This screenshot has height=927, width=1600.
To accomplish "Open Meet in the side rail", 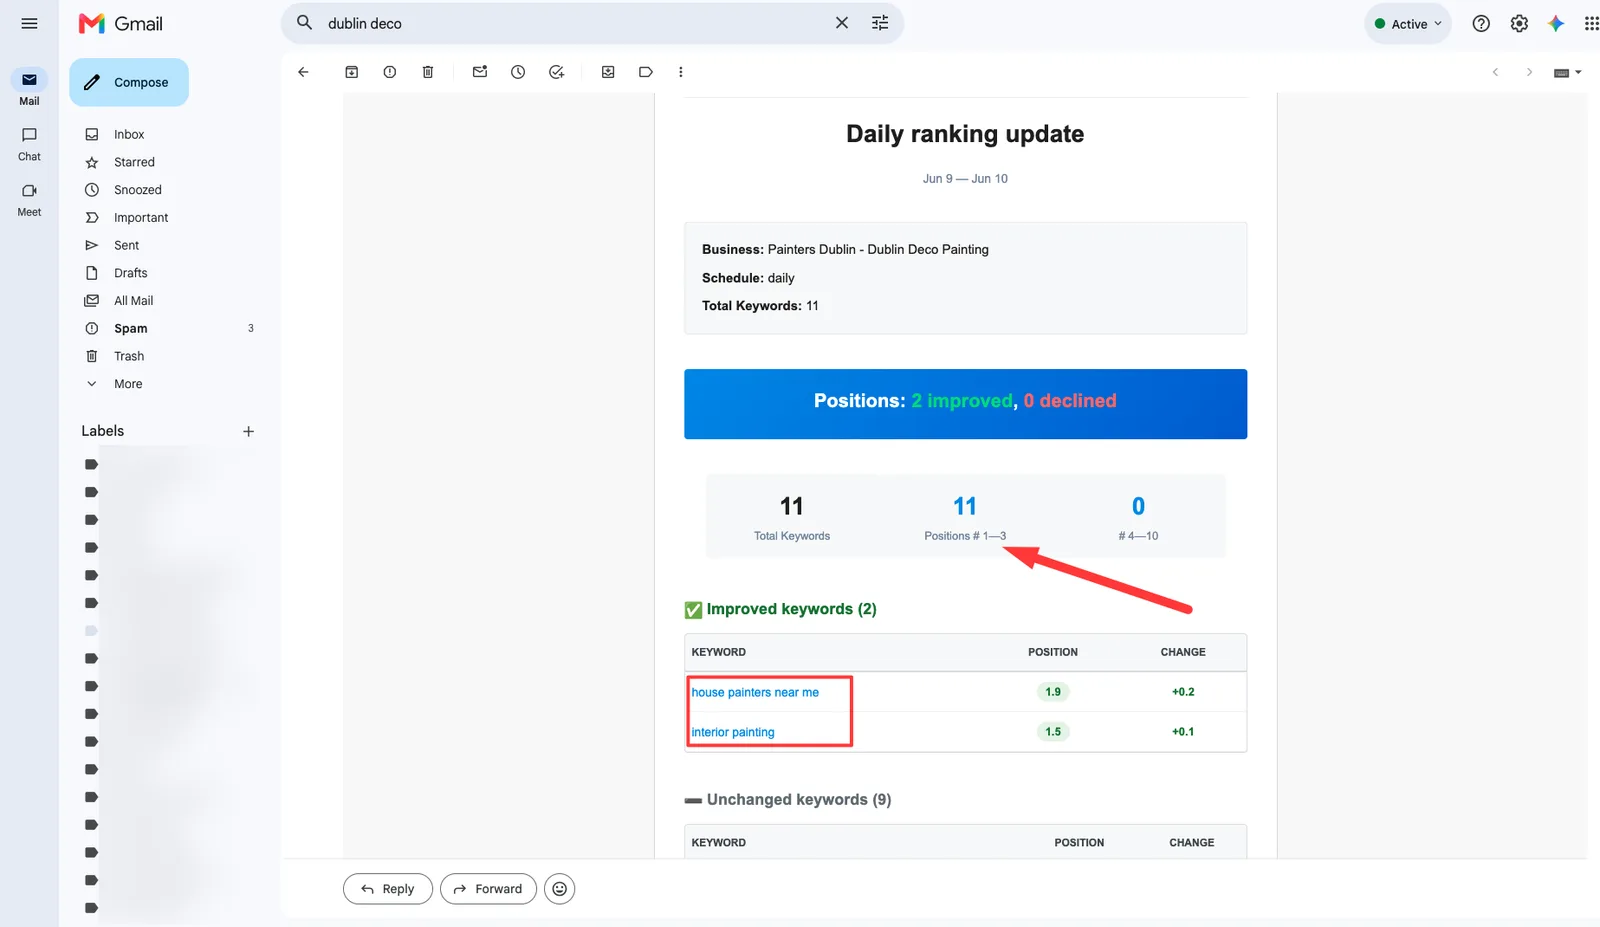I will (x=29, y=200).
